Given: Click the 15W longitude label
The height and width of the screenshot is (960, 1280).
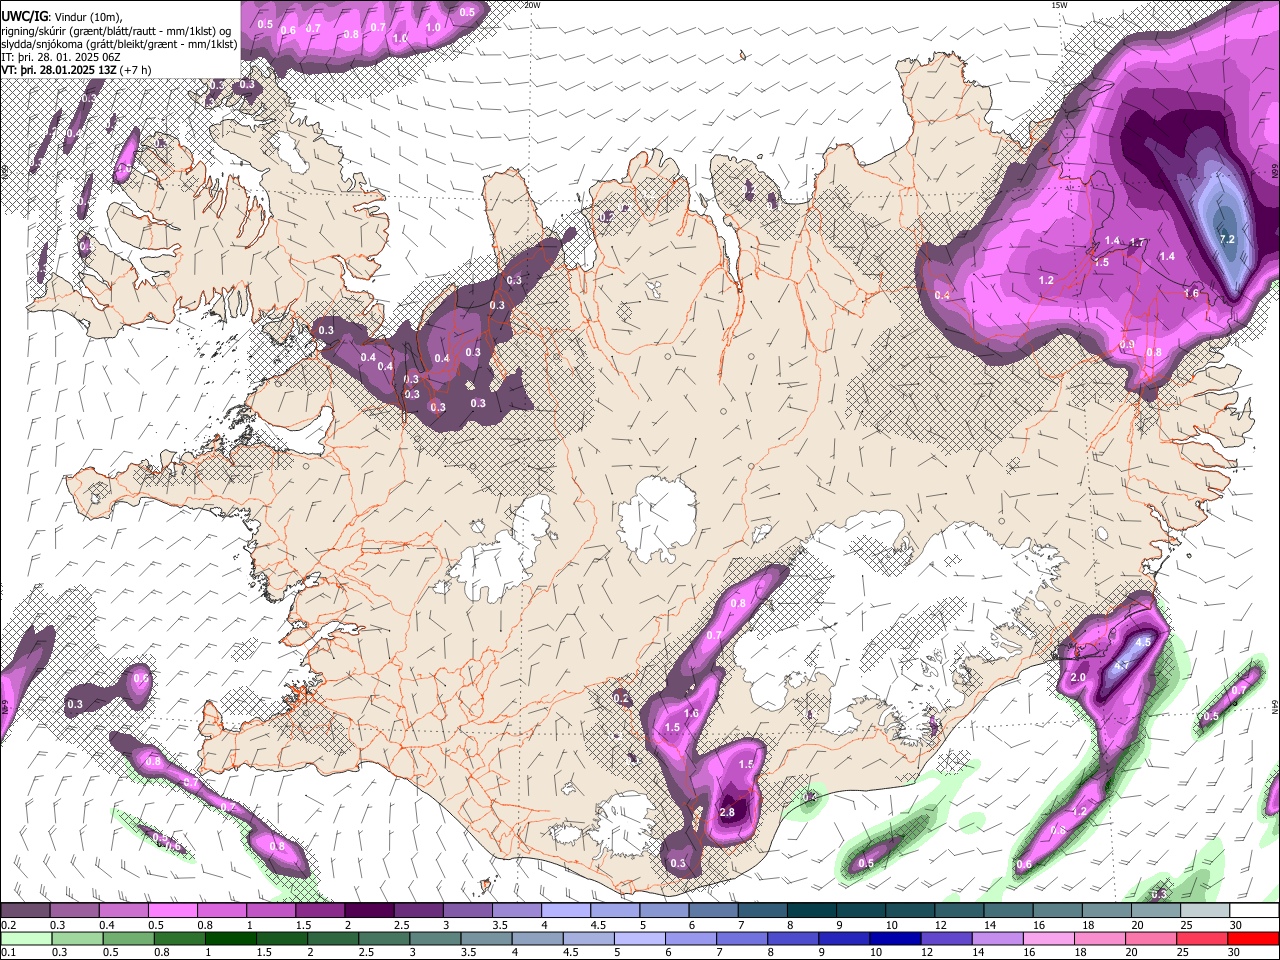Looking at the screenshot, I should pos(1060,5).
